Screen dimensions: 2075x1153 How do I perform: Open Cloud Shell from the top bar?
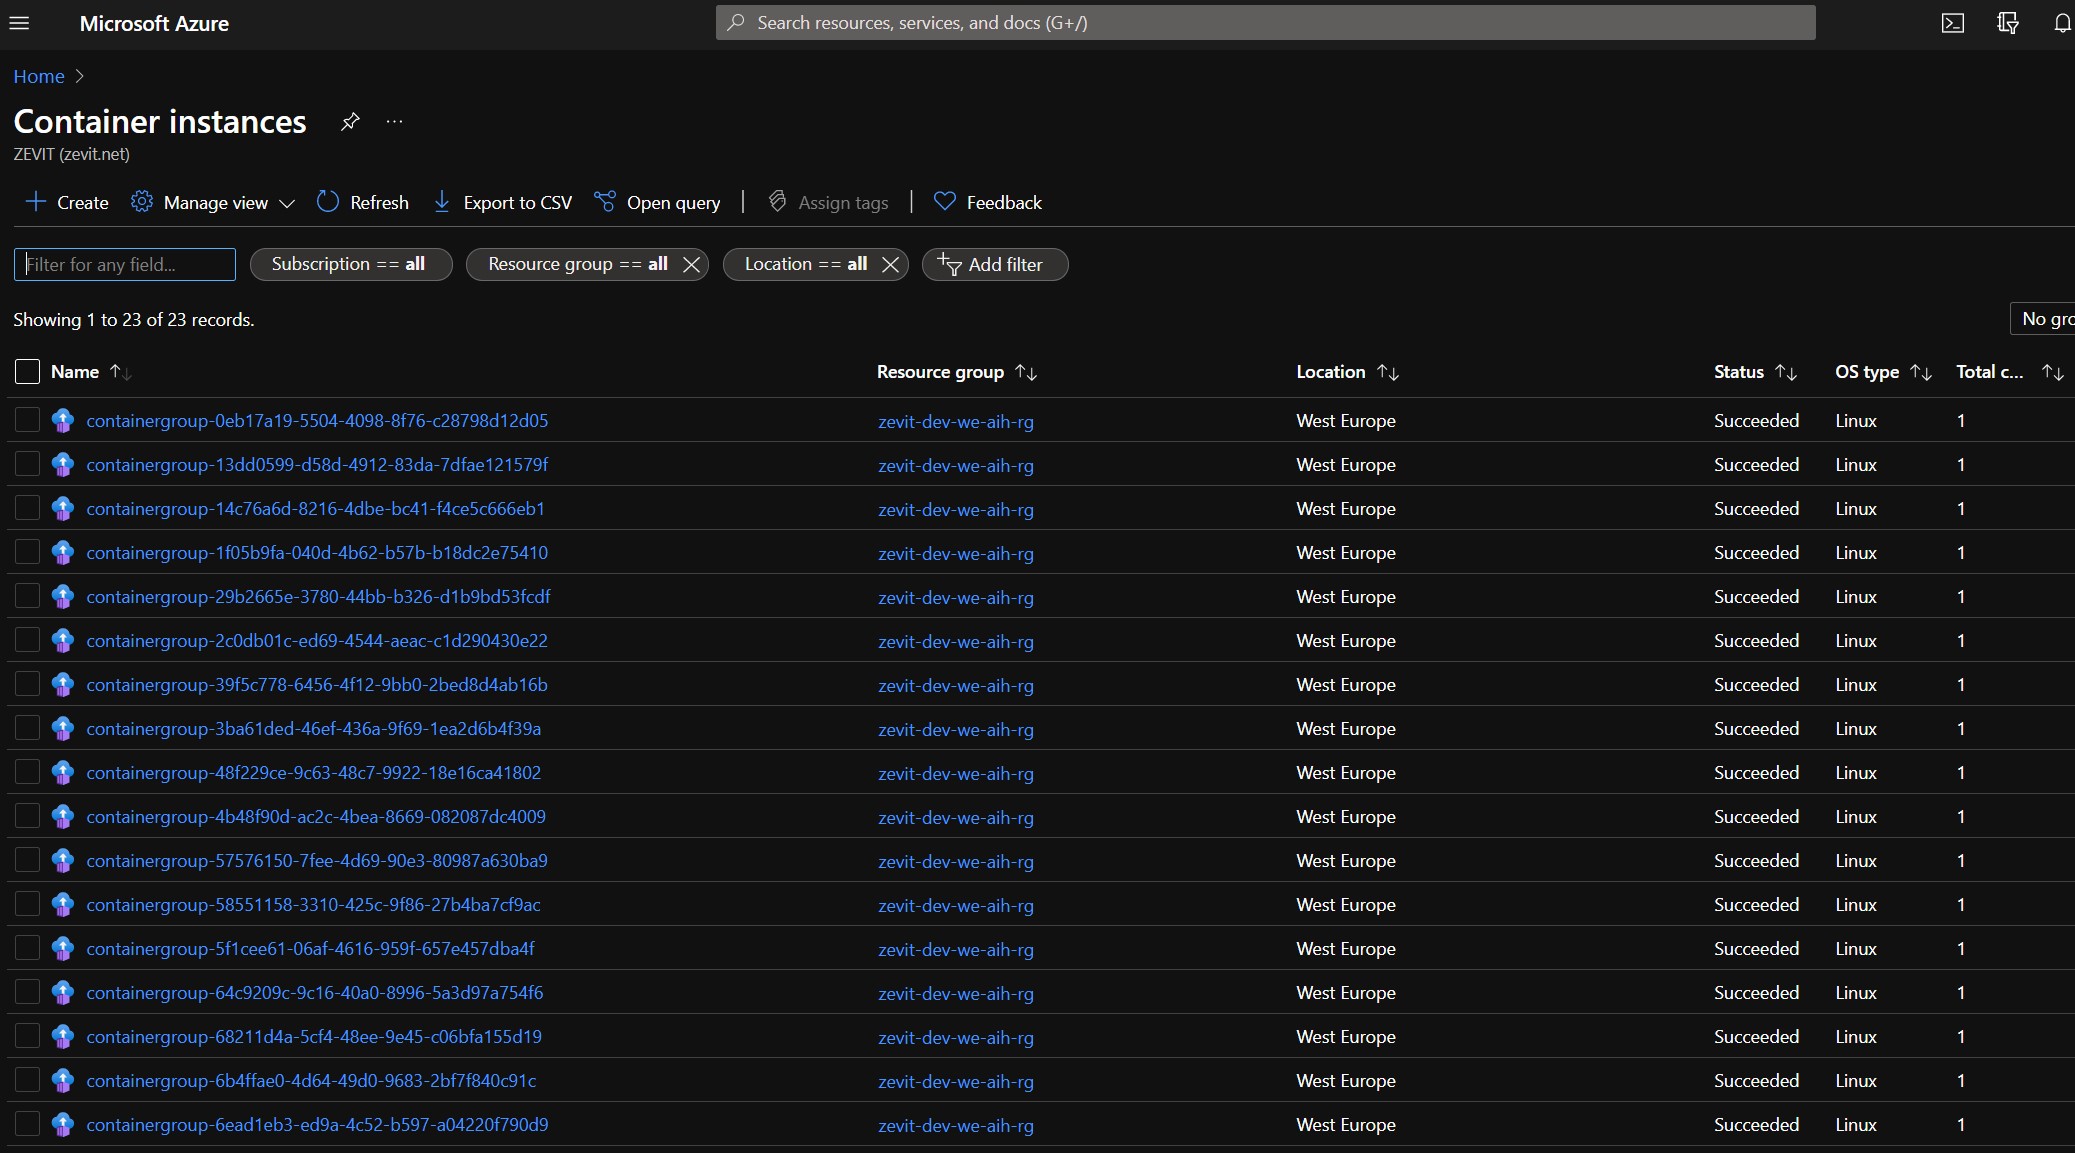pyautogui.click(x=1953, y=23)
